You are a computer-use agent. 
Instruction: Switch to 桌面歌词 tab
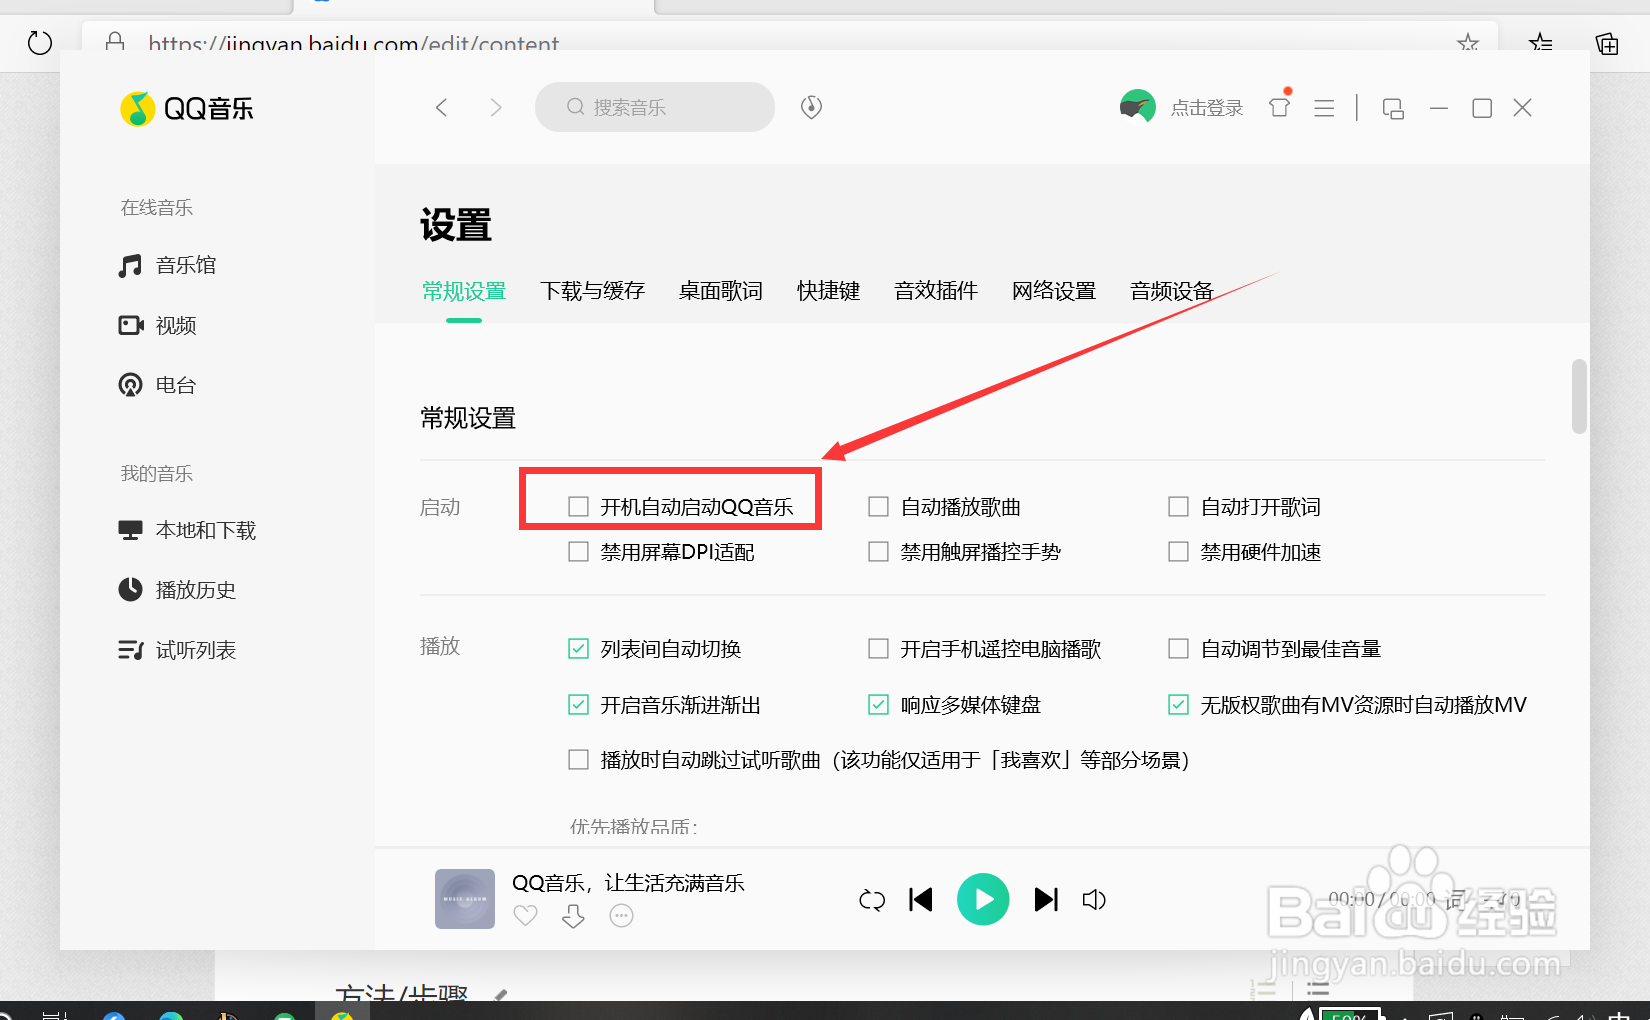720,291
